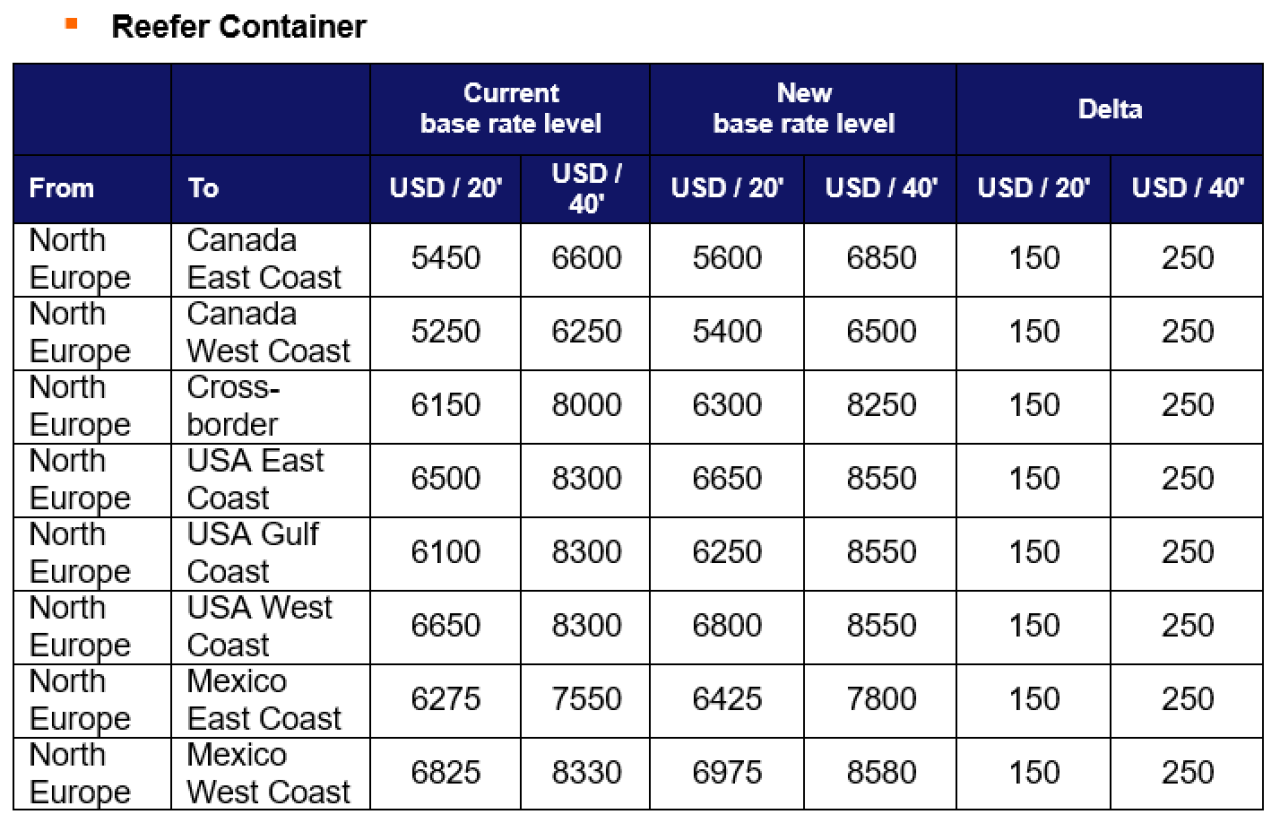This screenshot has height=823, width=1280.
Task: Click the USA West Coast cell
Action: (x=271, y=626)
